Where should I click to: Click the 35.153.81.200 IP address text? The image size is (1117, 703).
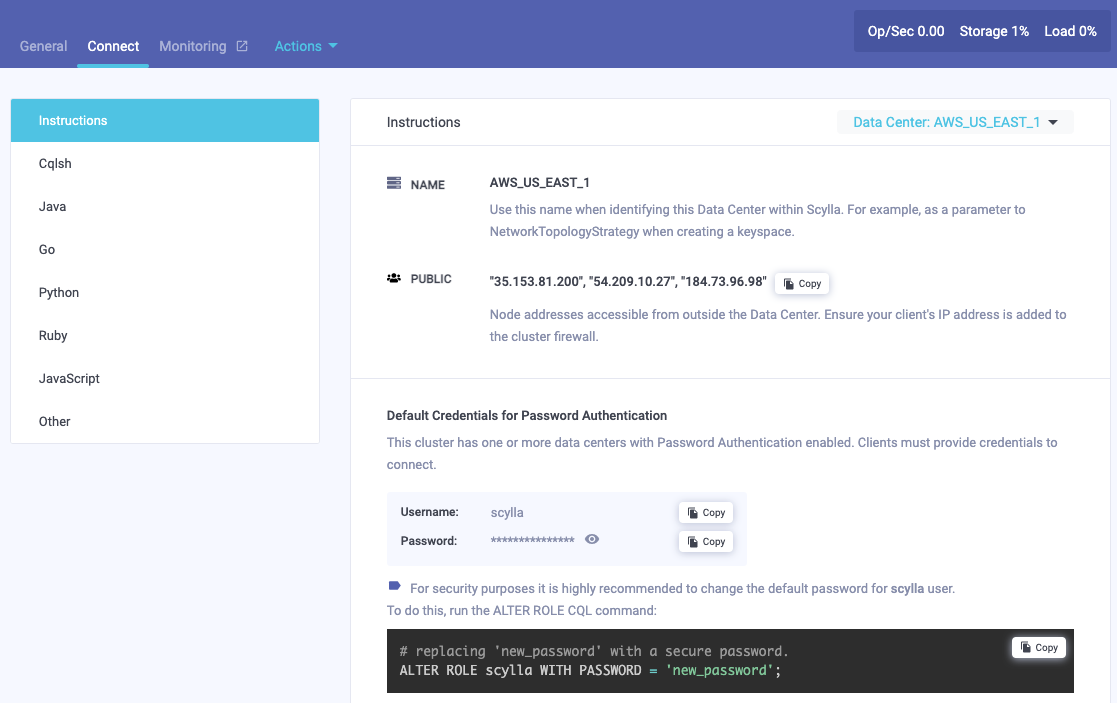(536, 281)
